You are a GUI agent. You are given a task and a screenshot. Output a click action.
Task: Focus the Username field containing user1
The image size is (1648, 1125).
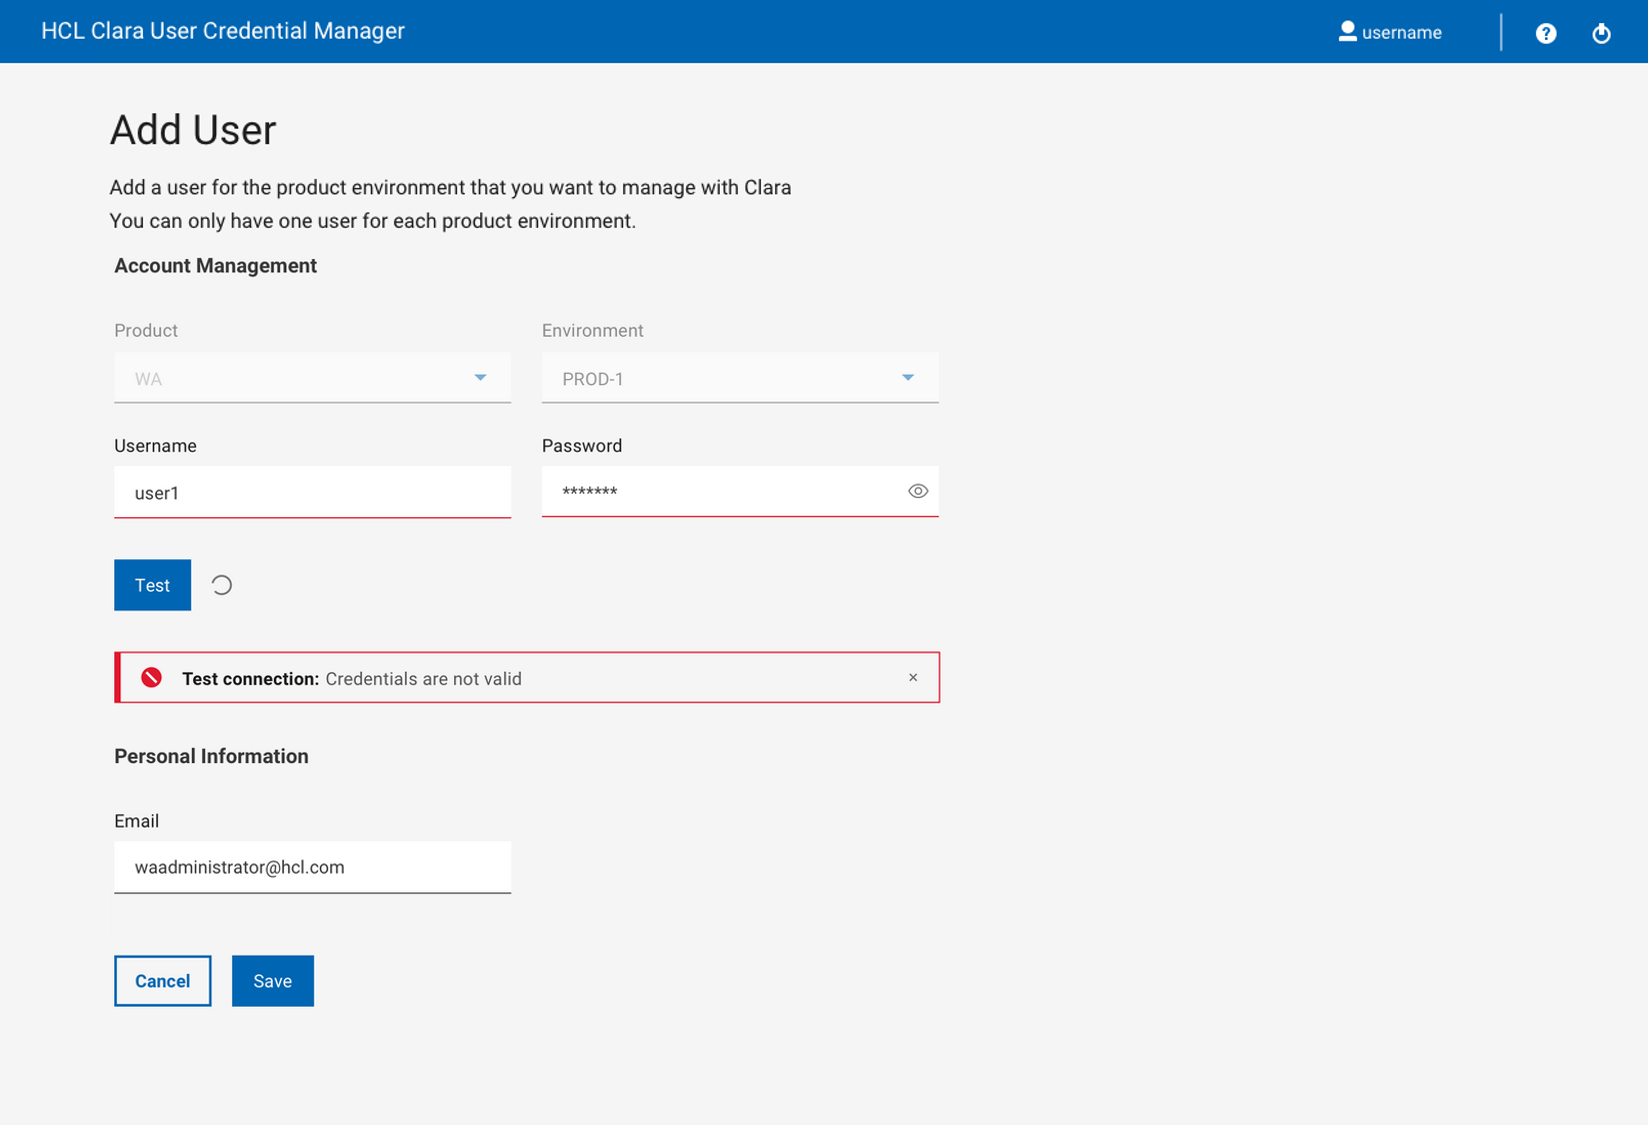click(312, 492)
